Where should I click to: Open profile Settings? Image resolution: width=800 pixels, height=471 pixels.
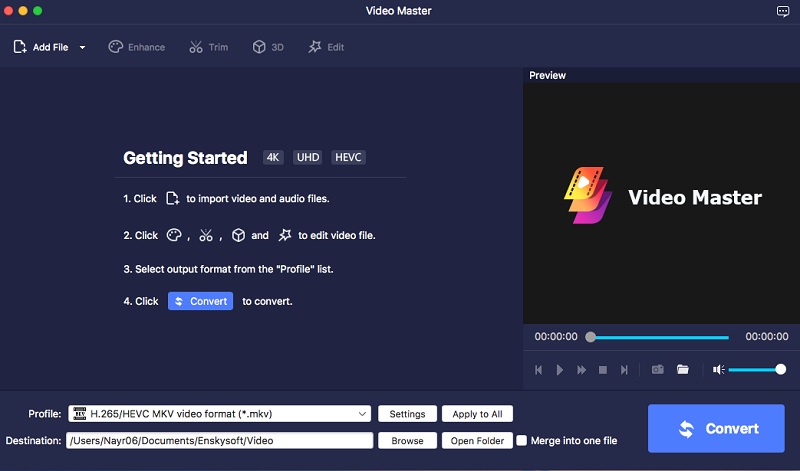407,414
